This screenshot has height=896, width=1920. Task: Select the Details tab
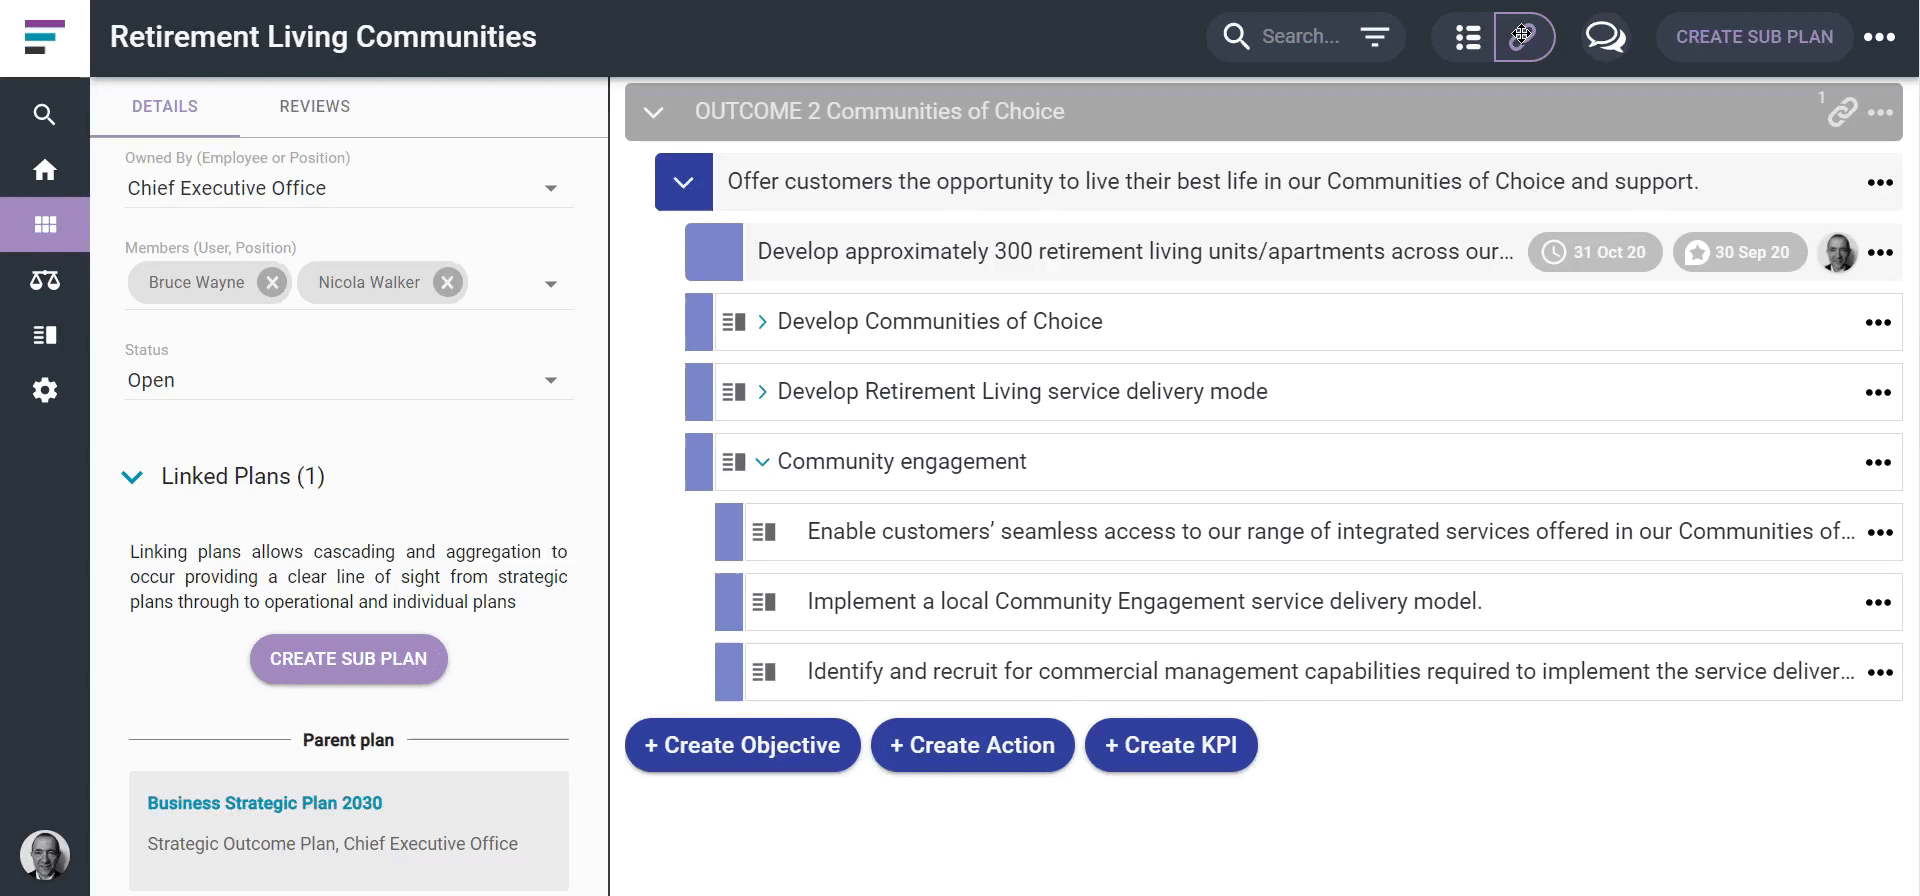[165, 106]
